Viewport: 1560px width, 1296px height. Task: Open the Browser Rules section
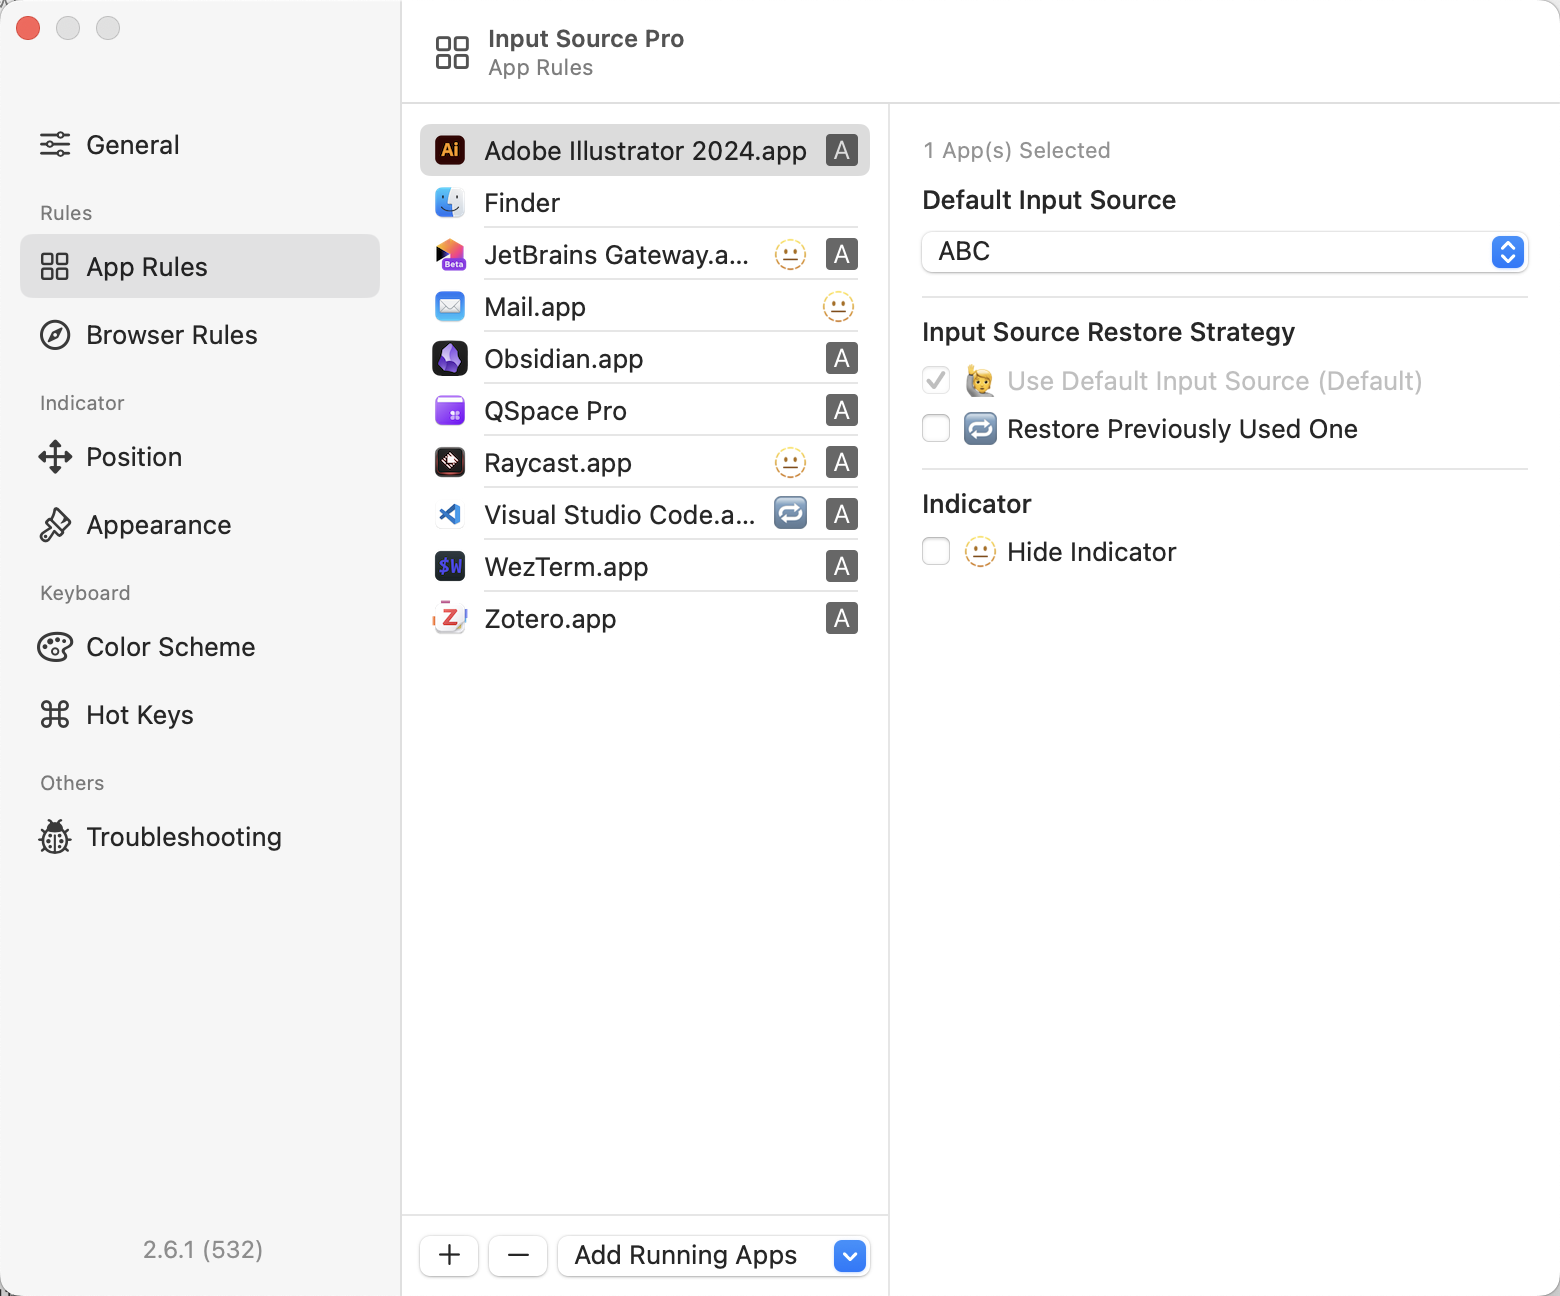tap(171, 335)
